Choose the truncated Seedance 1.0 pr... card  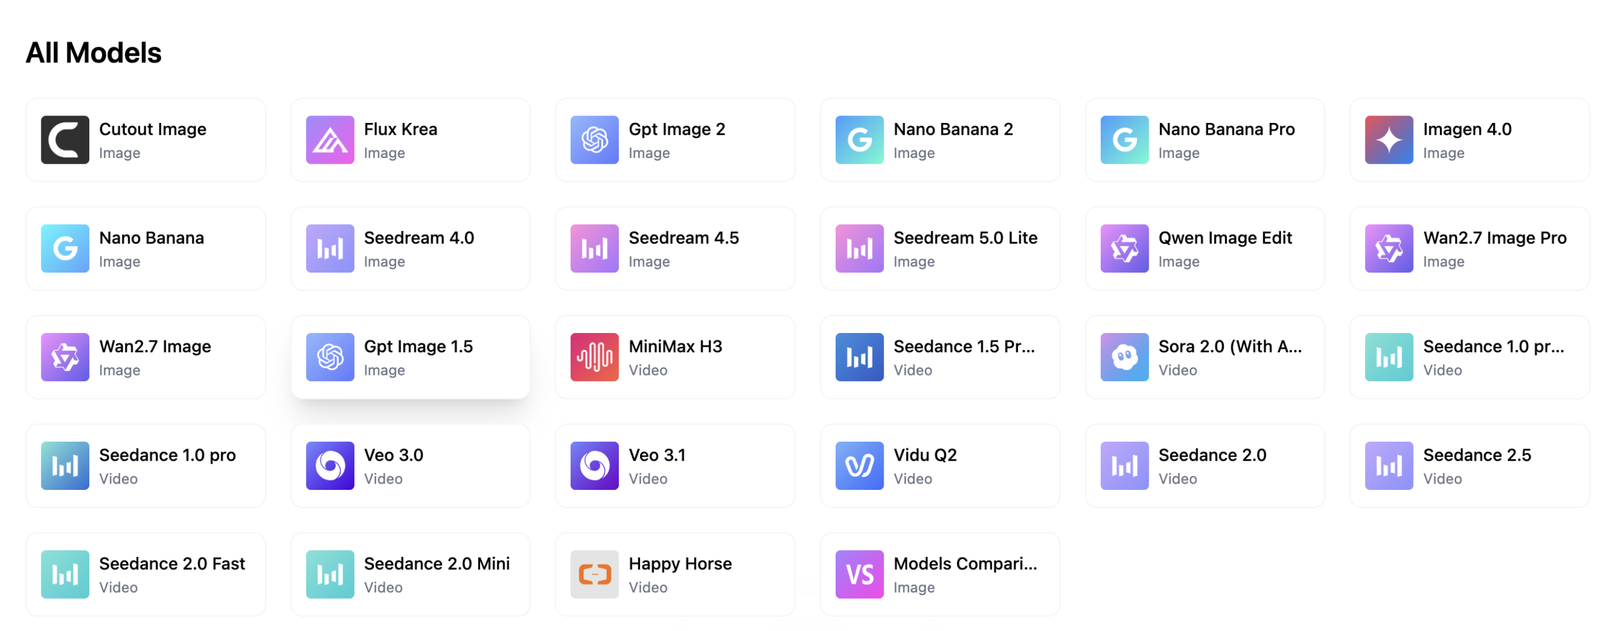(1470, 357)
